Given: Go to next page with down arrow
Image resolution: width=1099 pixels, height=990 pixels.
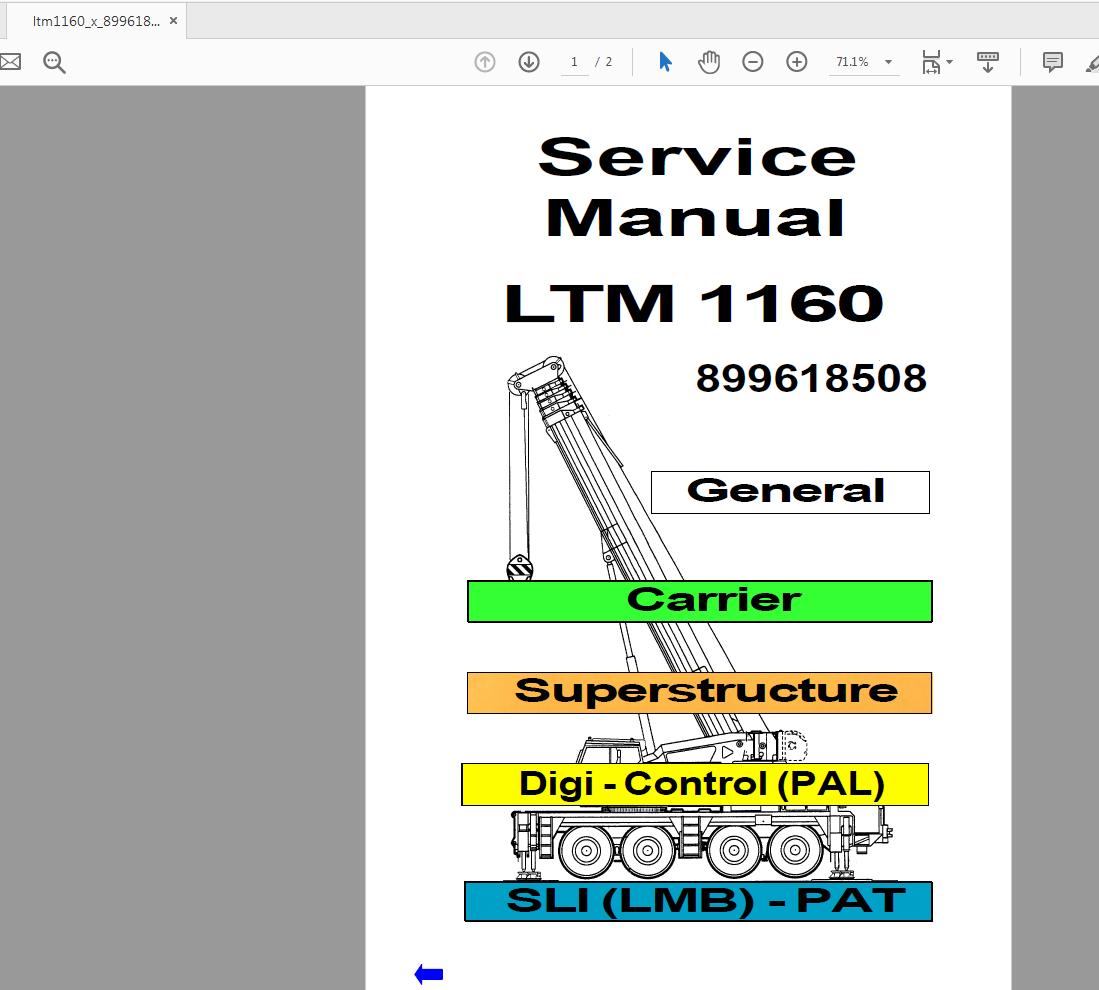Looking at the screenshot, I should point(528,62).
